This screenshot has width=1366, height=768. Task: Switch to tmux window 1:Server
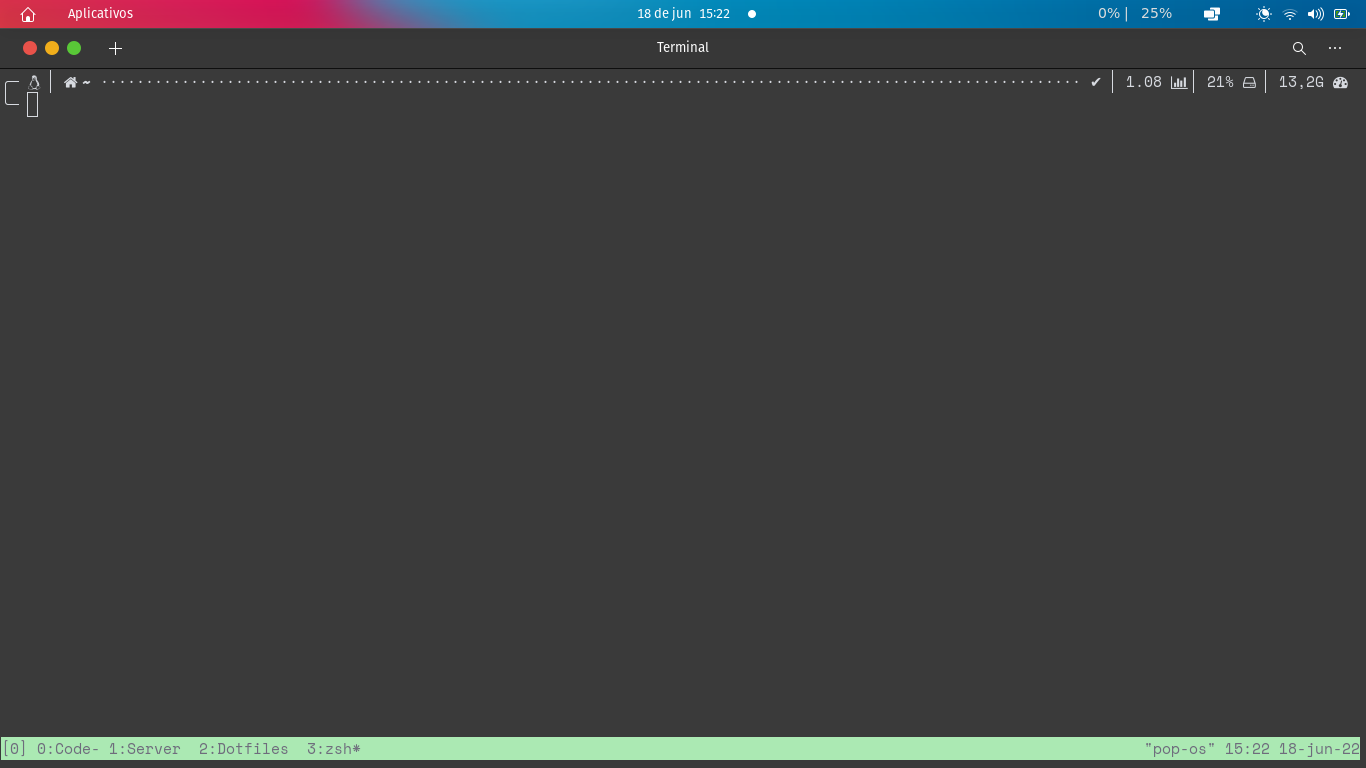coord(145,749)
